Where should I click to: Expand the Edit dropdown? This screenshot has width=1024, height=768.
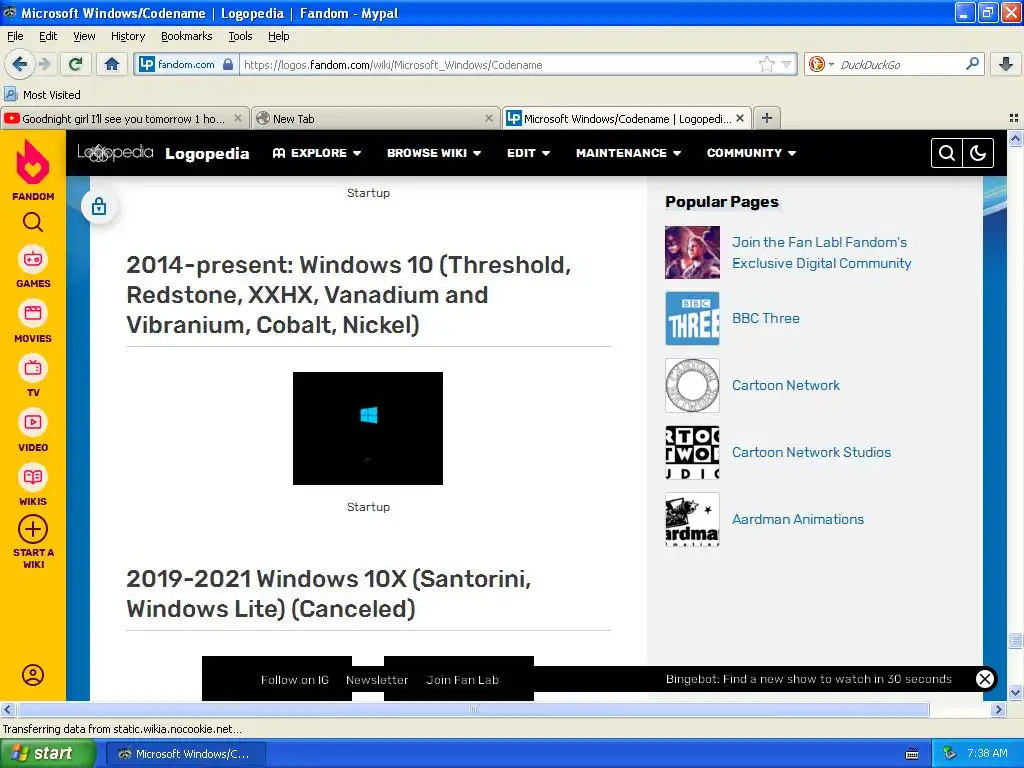tap(528, 153)
